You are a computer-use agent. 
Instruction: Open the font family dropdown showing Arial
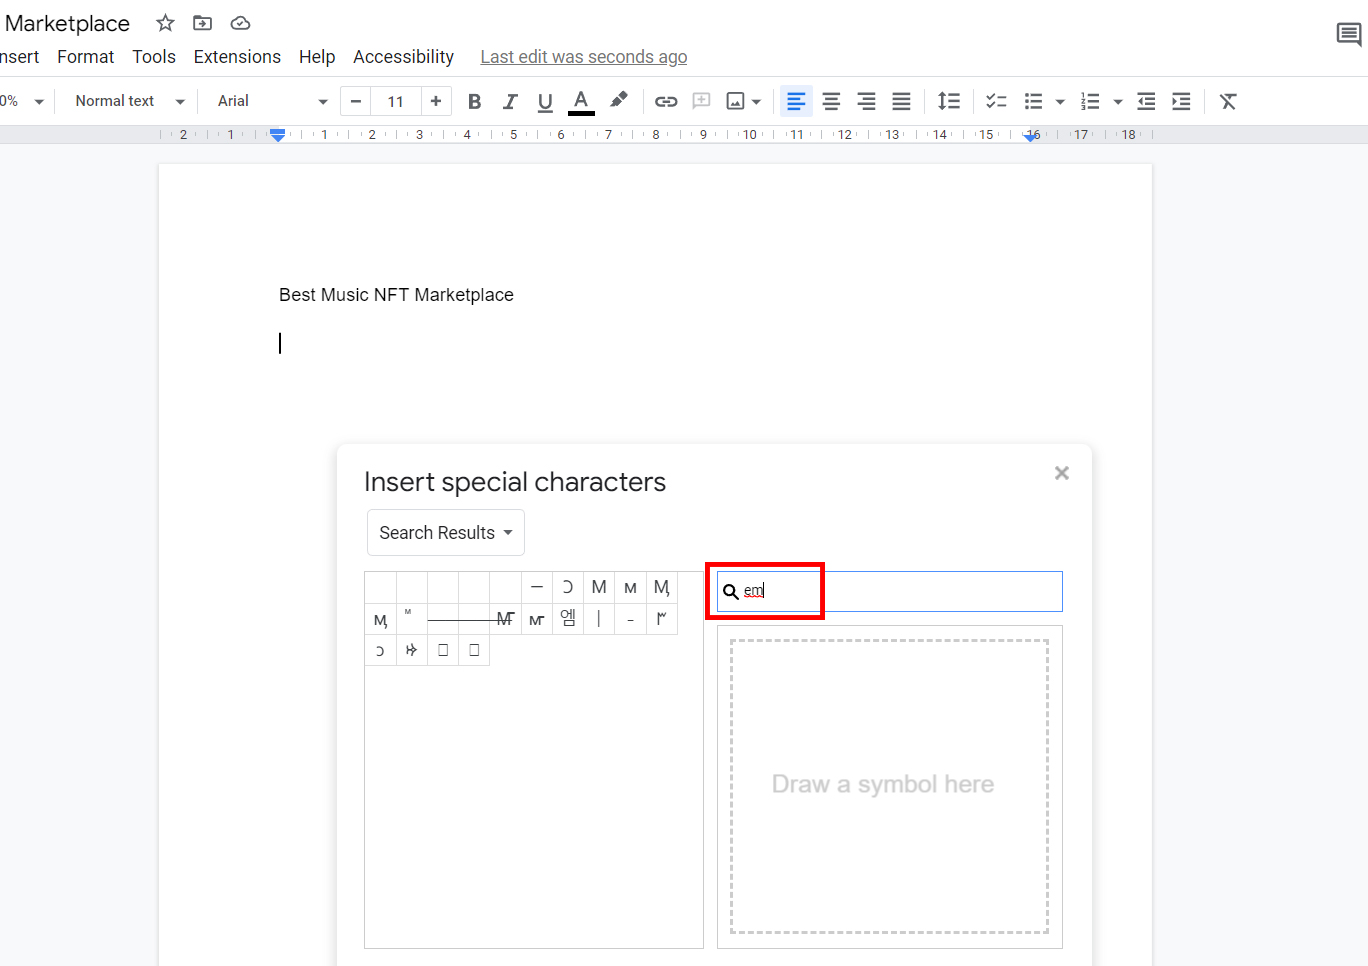point(268,101)
